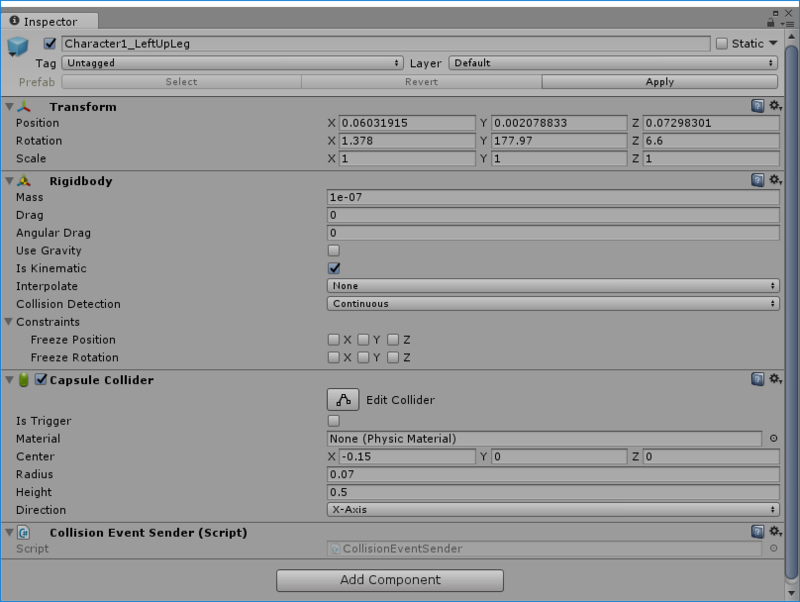Viewport: 800px width, 602px height.
Task: Open Transform component help icon
Action: pyautogui.click(x=758, y=106)
